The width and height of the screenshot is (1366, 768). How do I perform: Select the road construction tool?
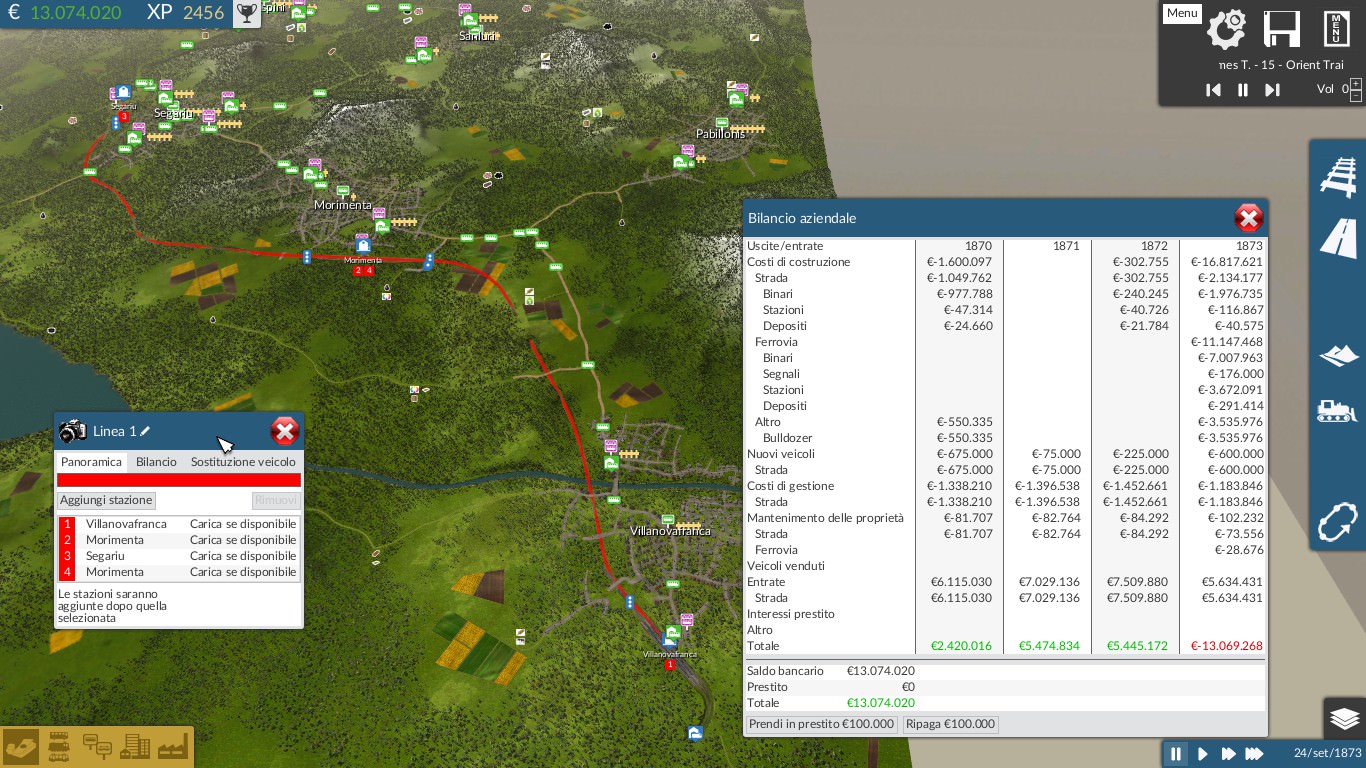click(1338, 239)
